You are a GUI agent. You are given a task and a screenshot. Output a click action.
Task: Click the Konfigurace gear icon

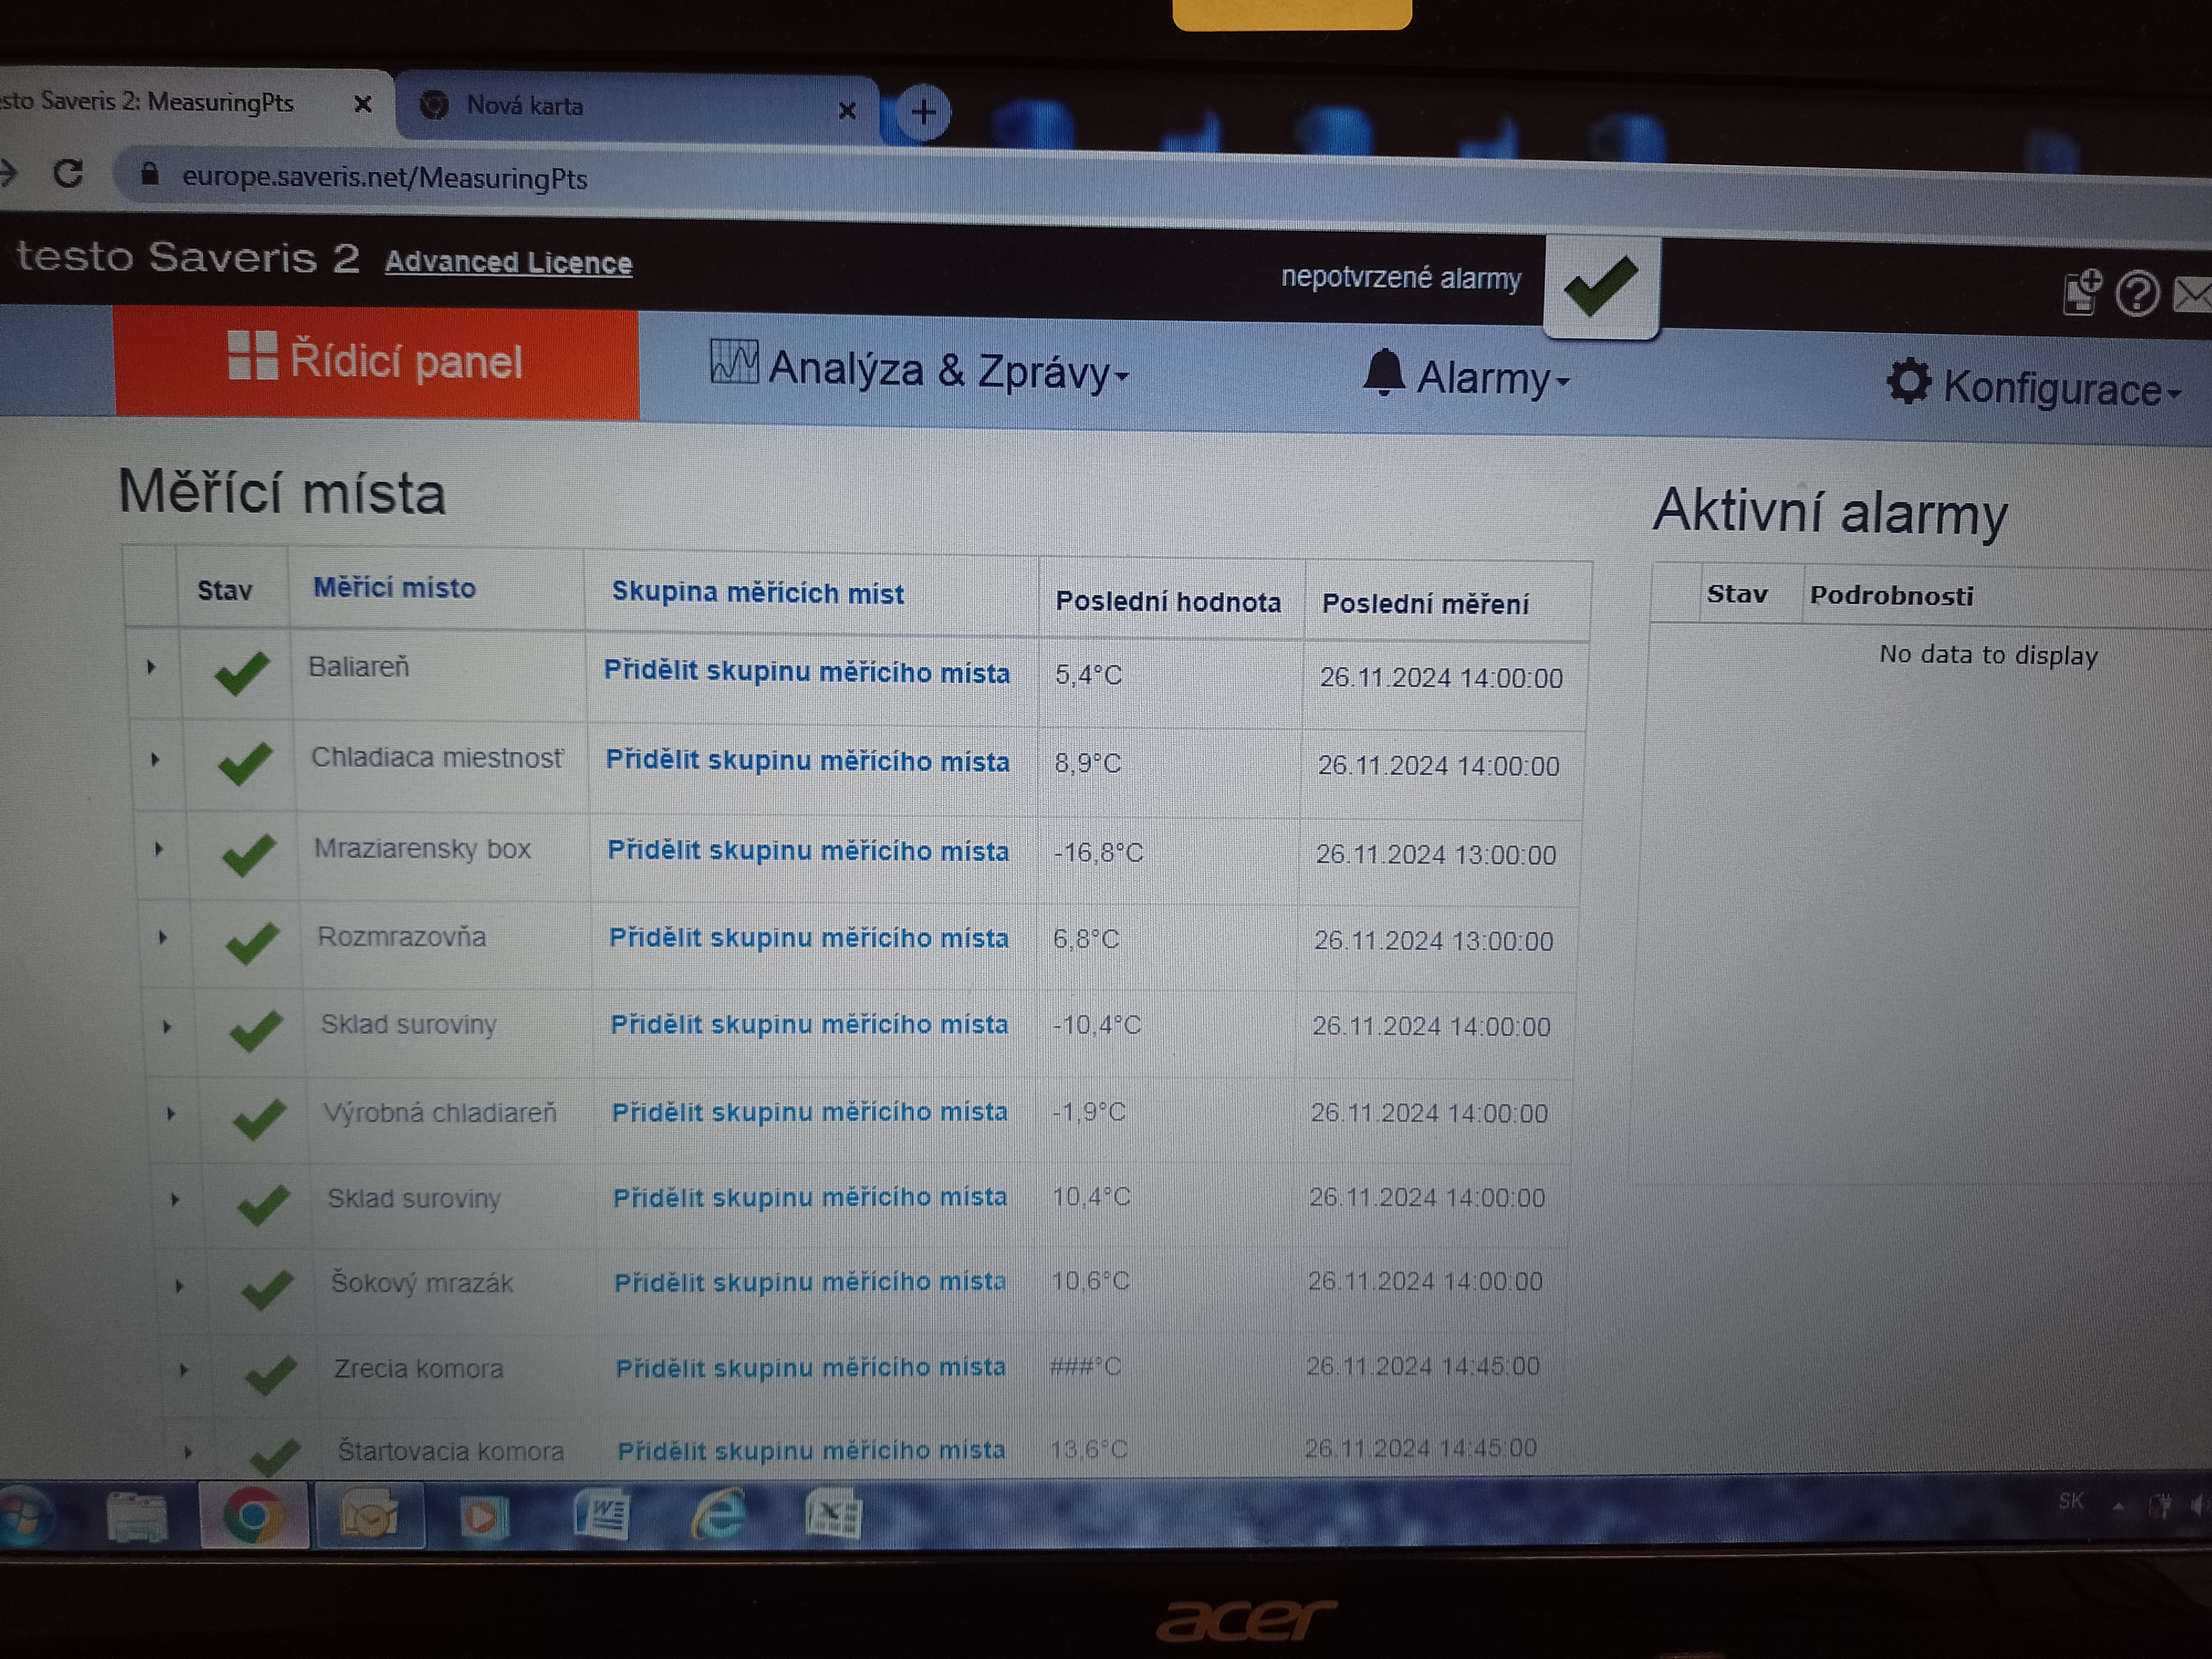[x=1908, y=381]
